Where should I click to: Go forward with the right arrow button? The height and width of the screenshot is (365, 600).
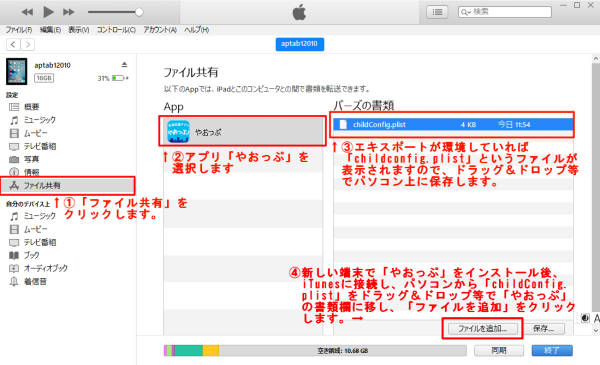tap(28, 44)
